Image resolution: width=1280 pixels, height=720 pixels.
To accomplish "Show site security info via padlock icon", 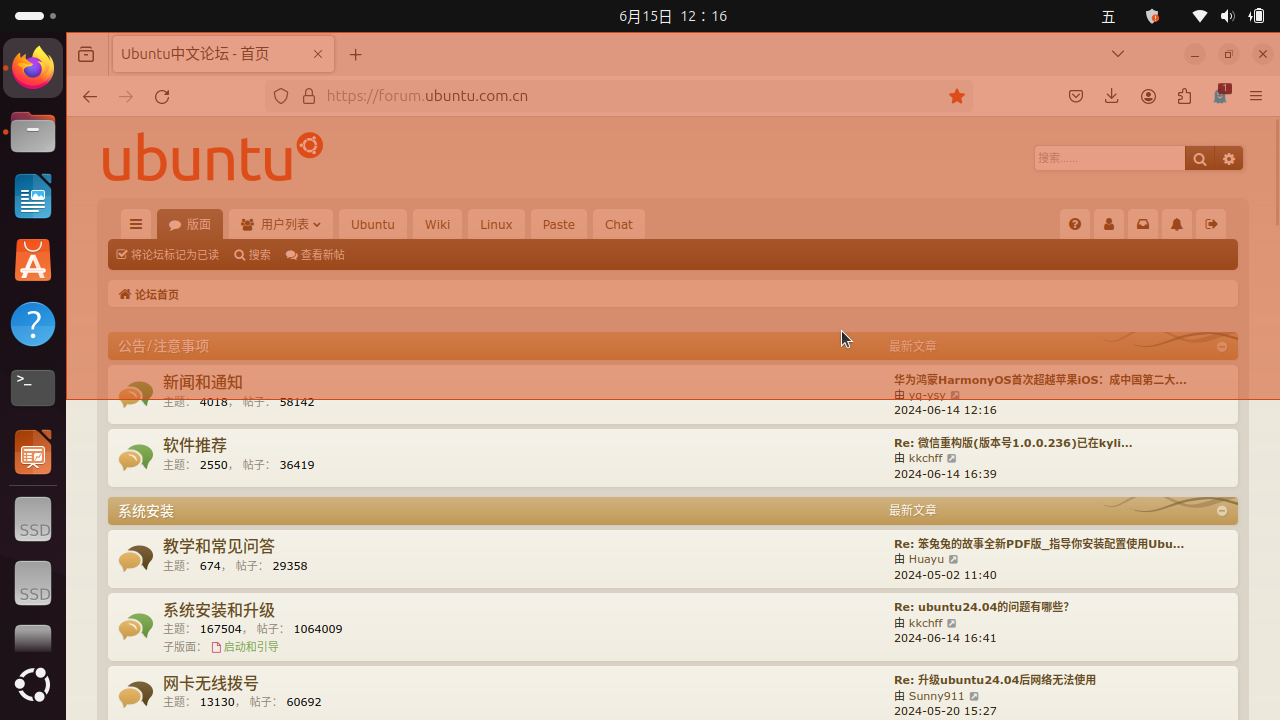I will tap(309, 96).
